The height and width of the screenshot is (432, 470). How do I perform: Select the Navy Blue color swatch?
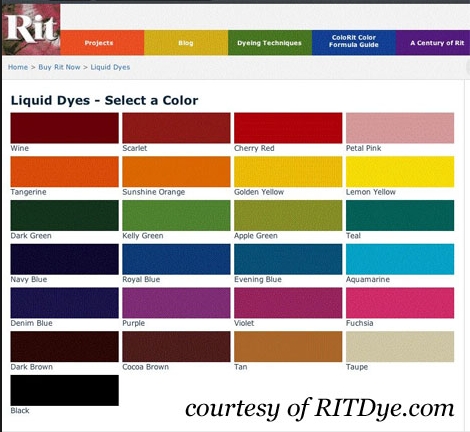[65, 259]
